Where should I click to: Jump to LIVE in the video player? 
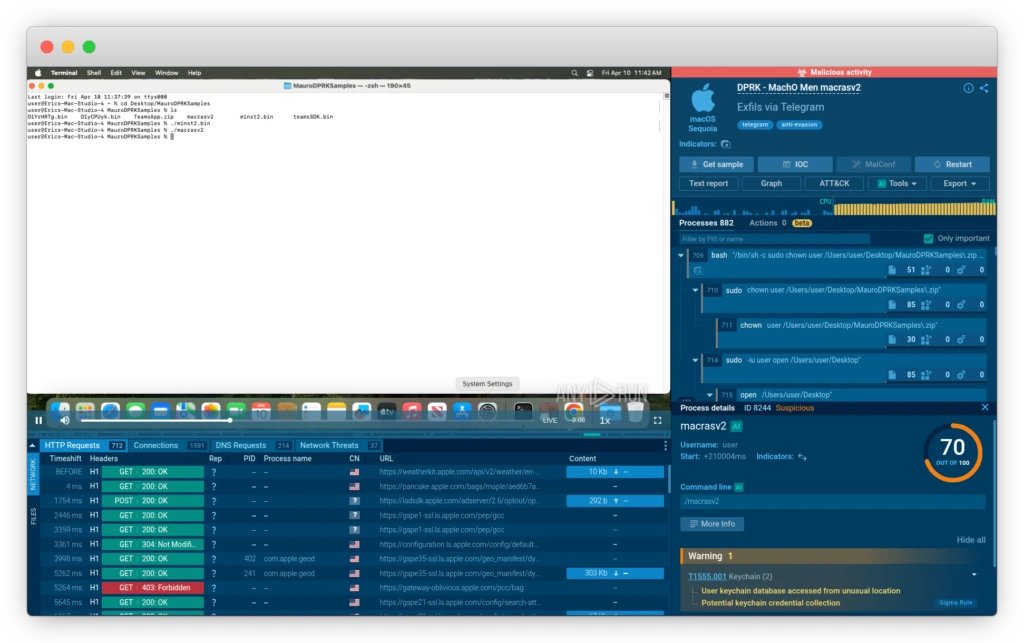pos(550,420)
